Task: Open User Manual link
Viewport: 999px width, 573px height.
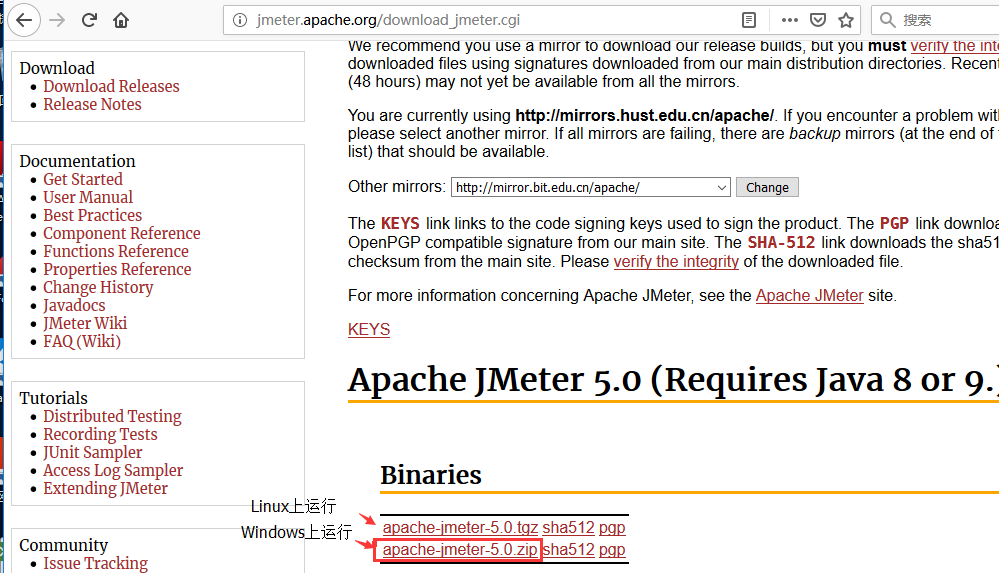Action: pyautogui.click(x=88, y=197)
